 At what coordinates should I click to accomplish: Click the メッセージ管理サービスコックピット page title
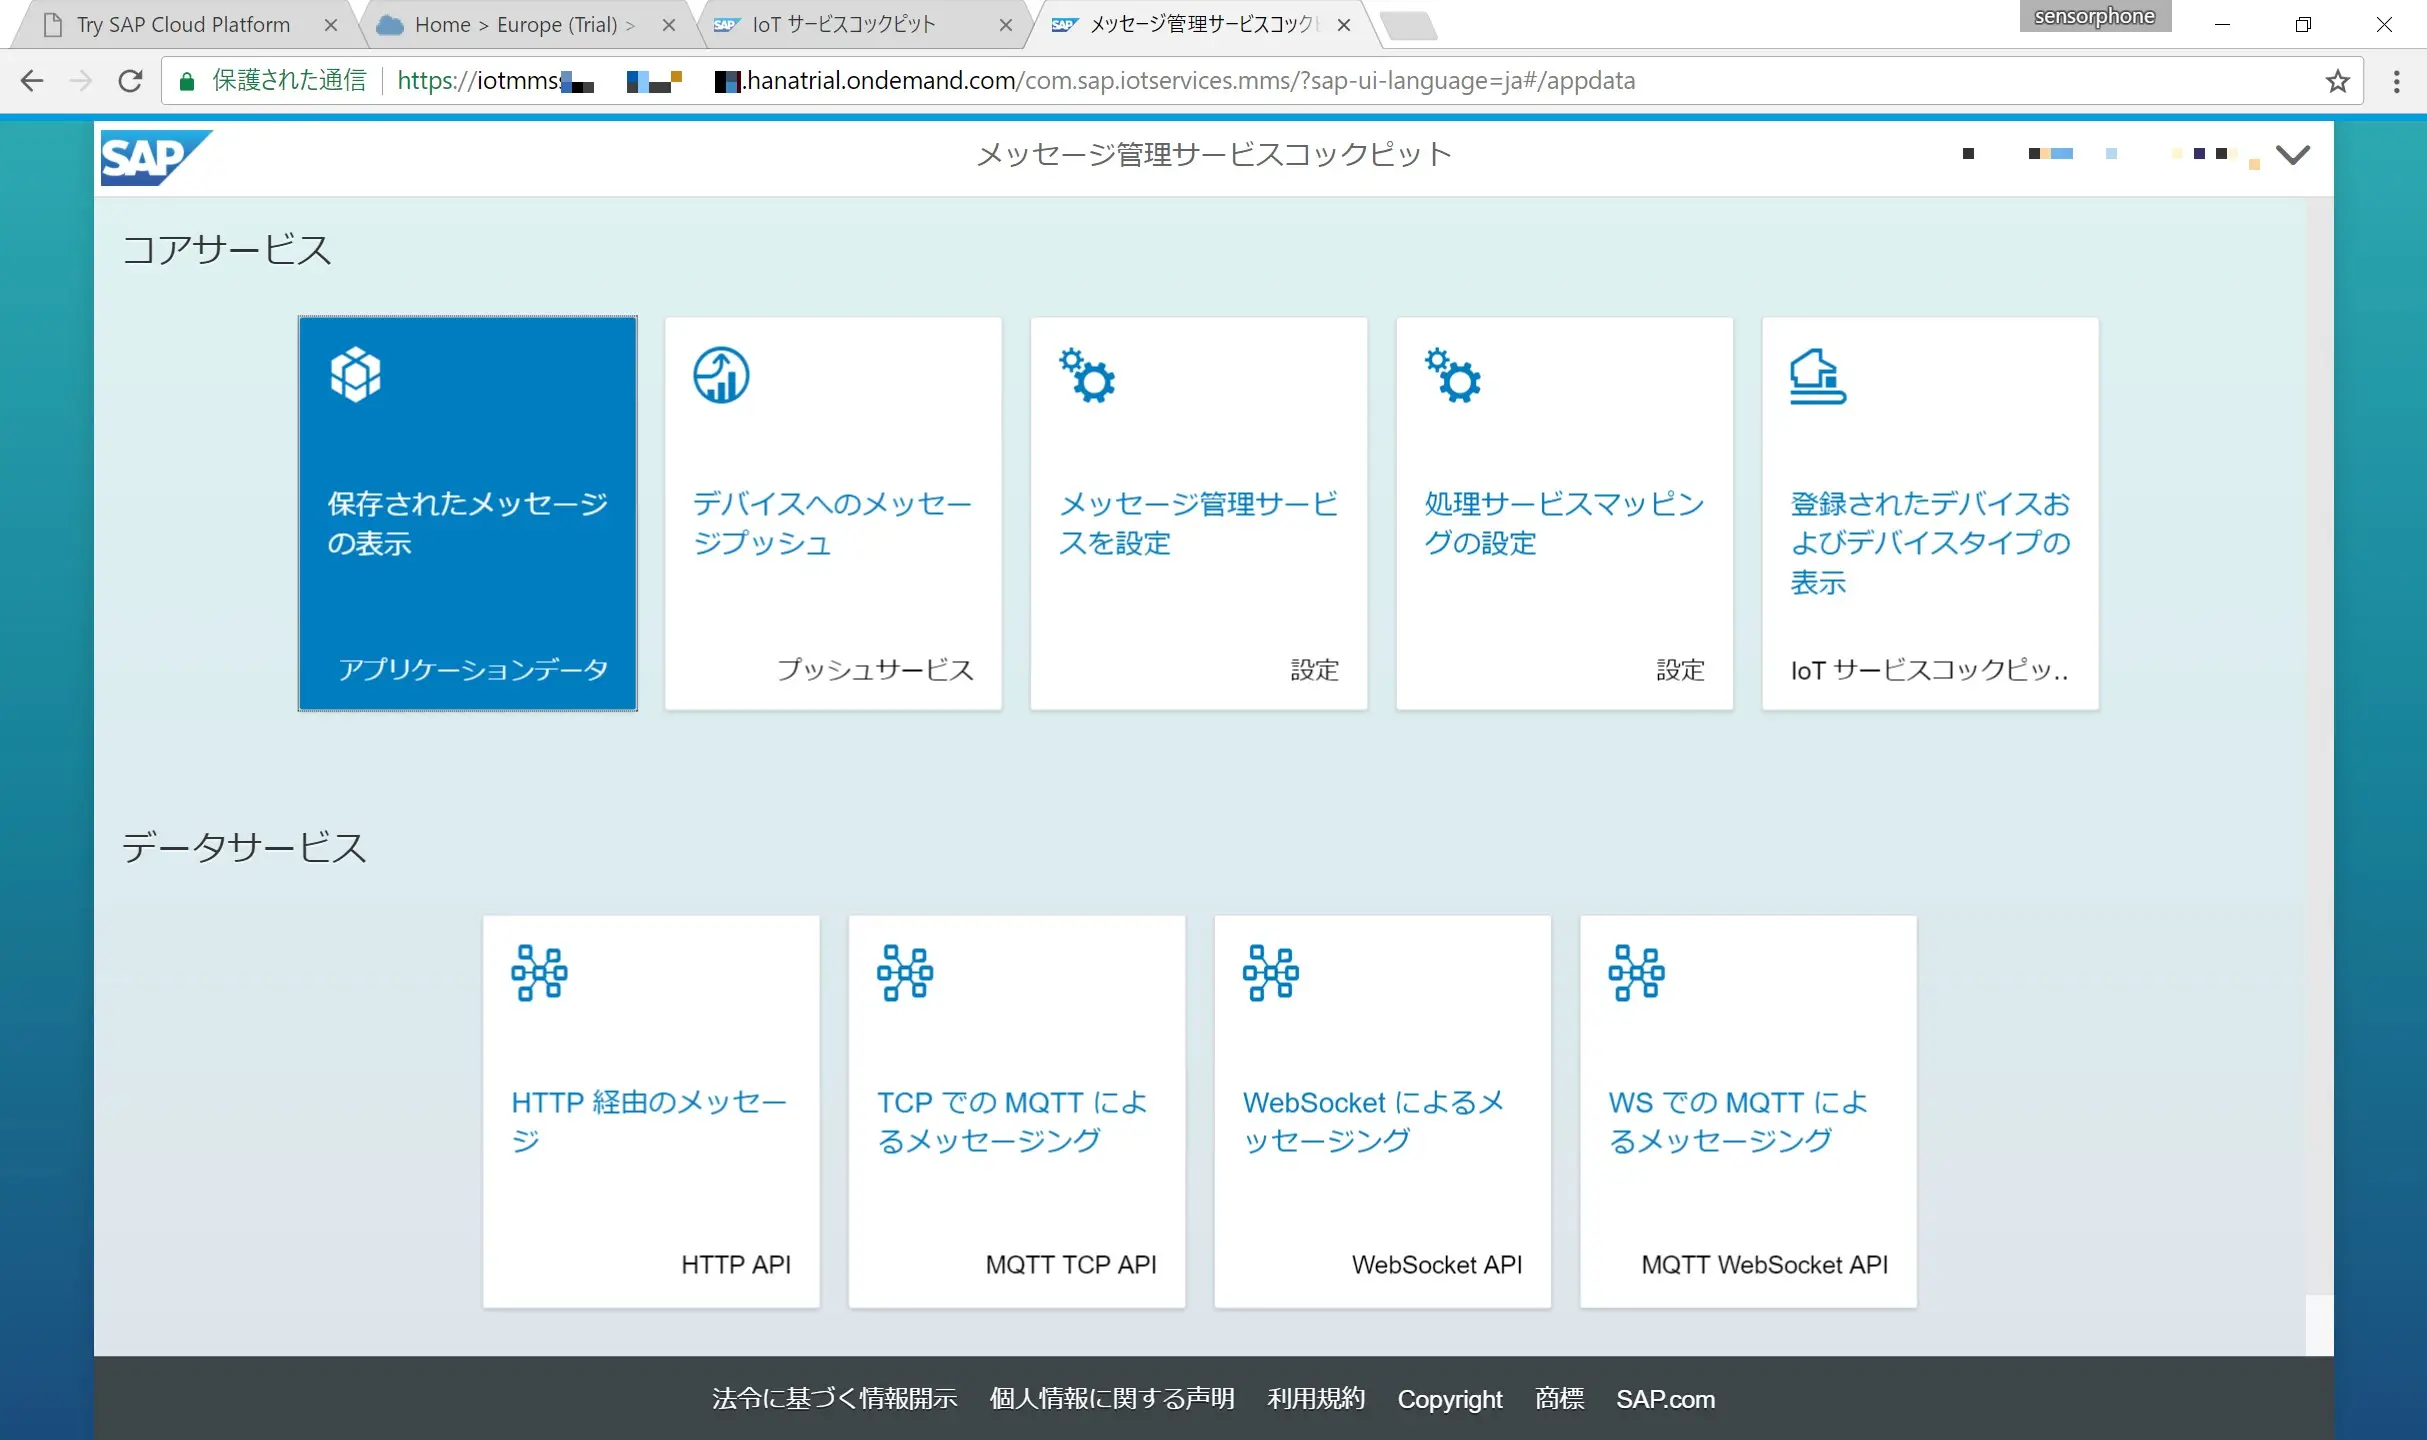coord(1213,154)
